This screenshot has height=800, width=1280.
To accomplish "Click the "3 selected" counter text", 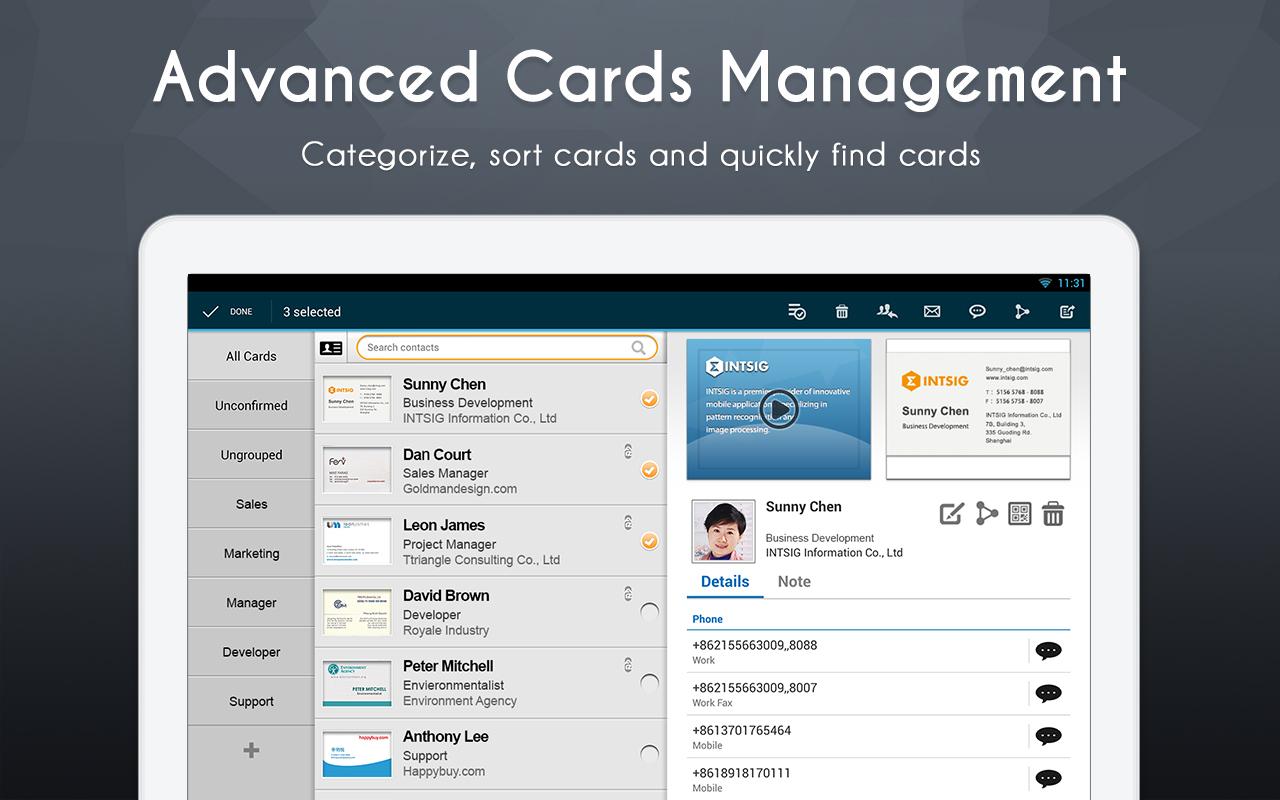I will [x=312, y=312].
